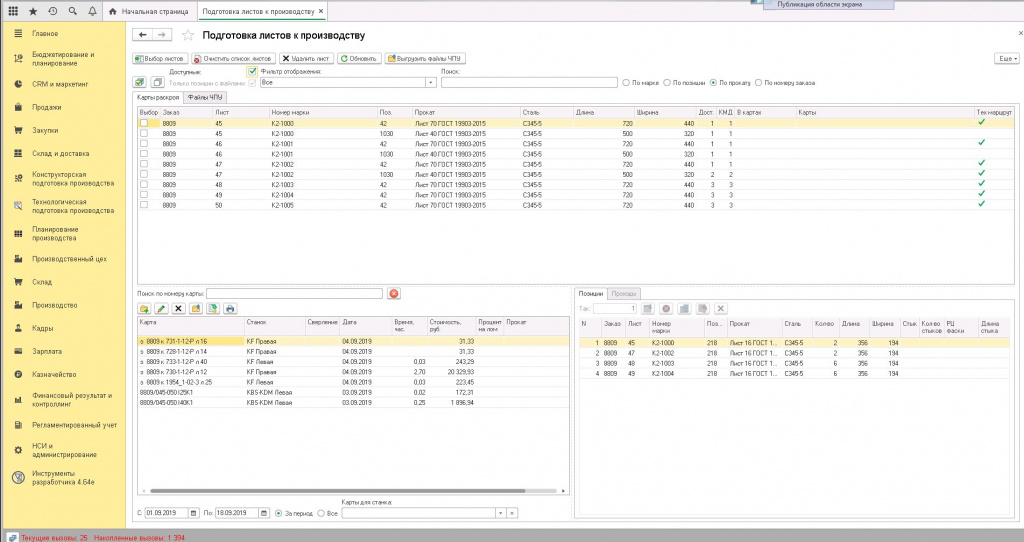Click Поиск по номеру карты field
The width and height of the screenshot is (1024, 542).
click(x=295, y=294)
